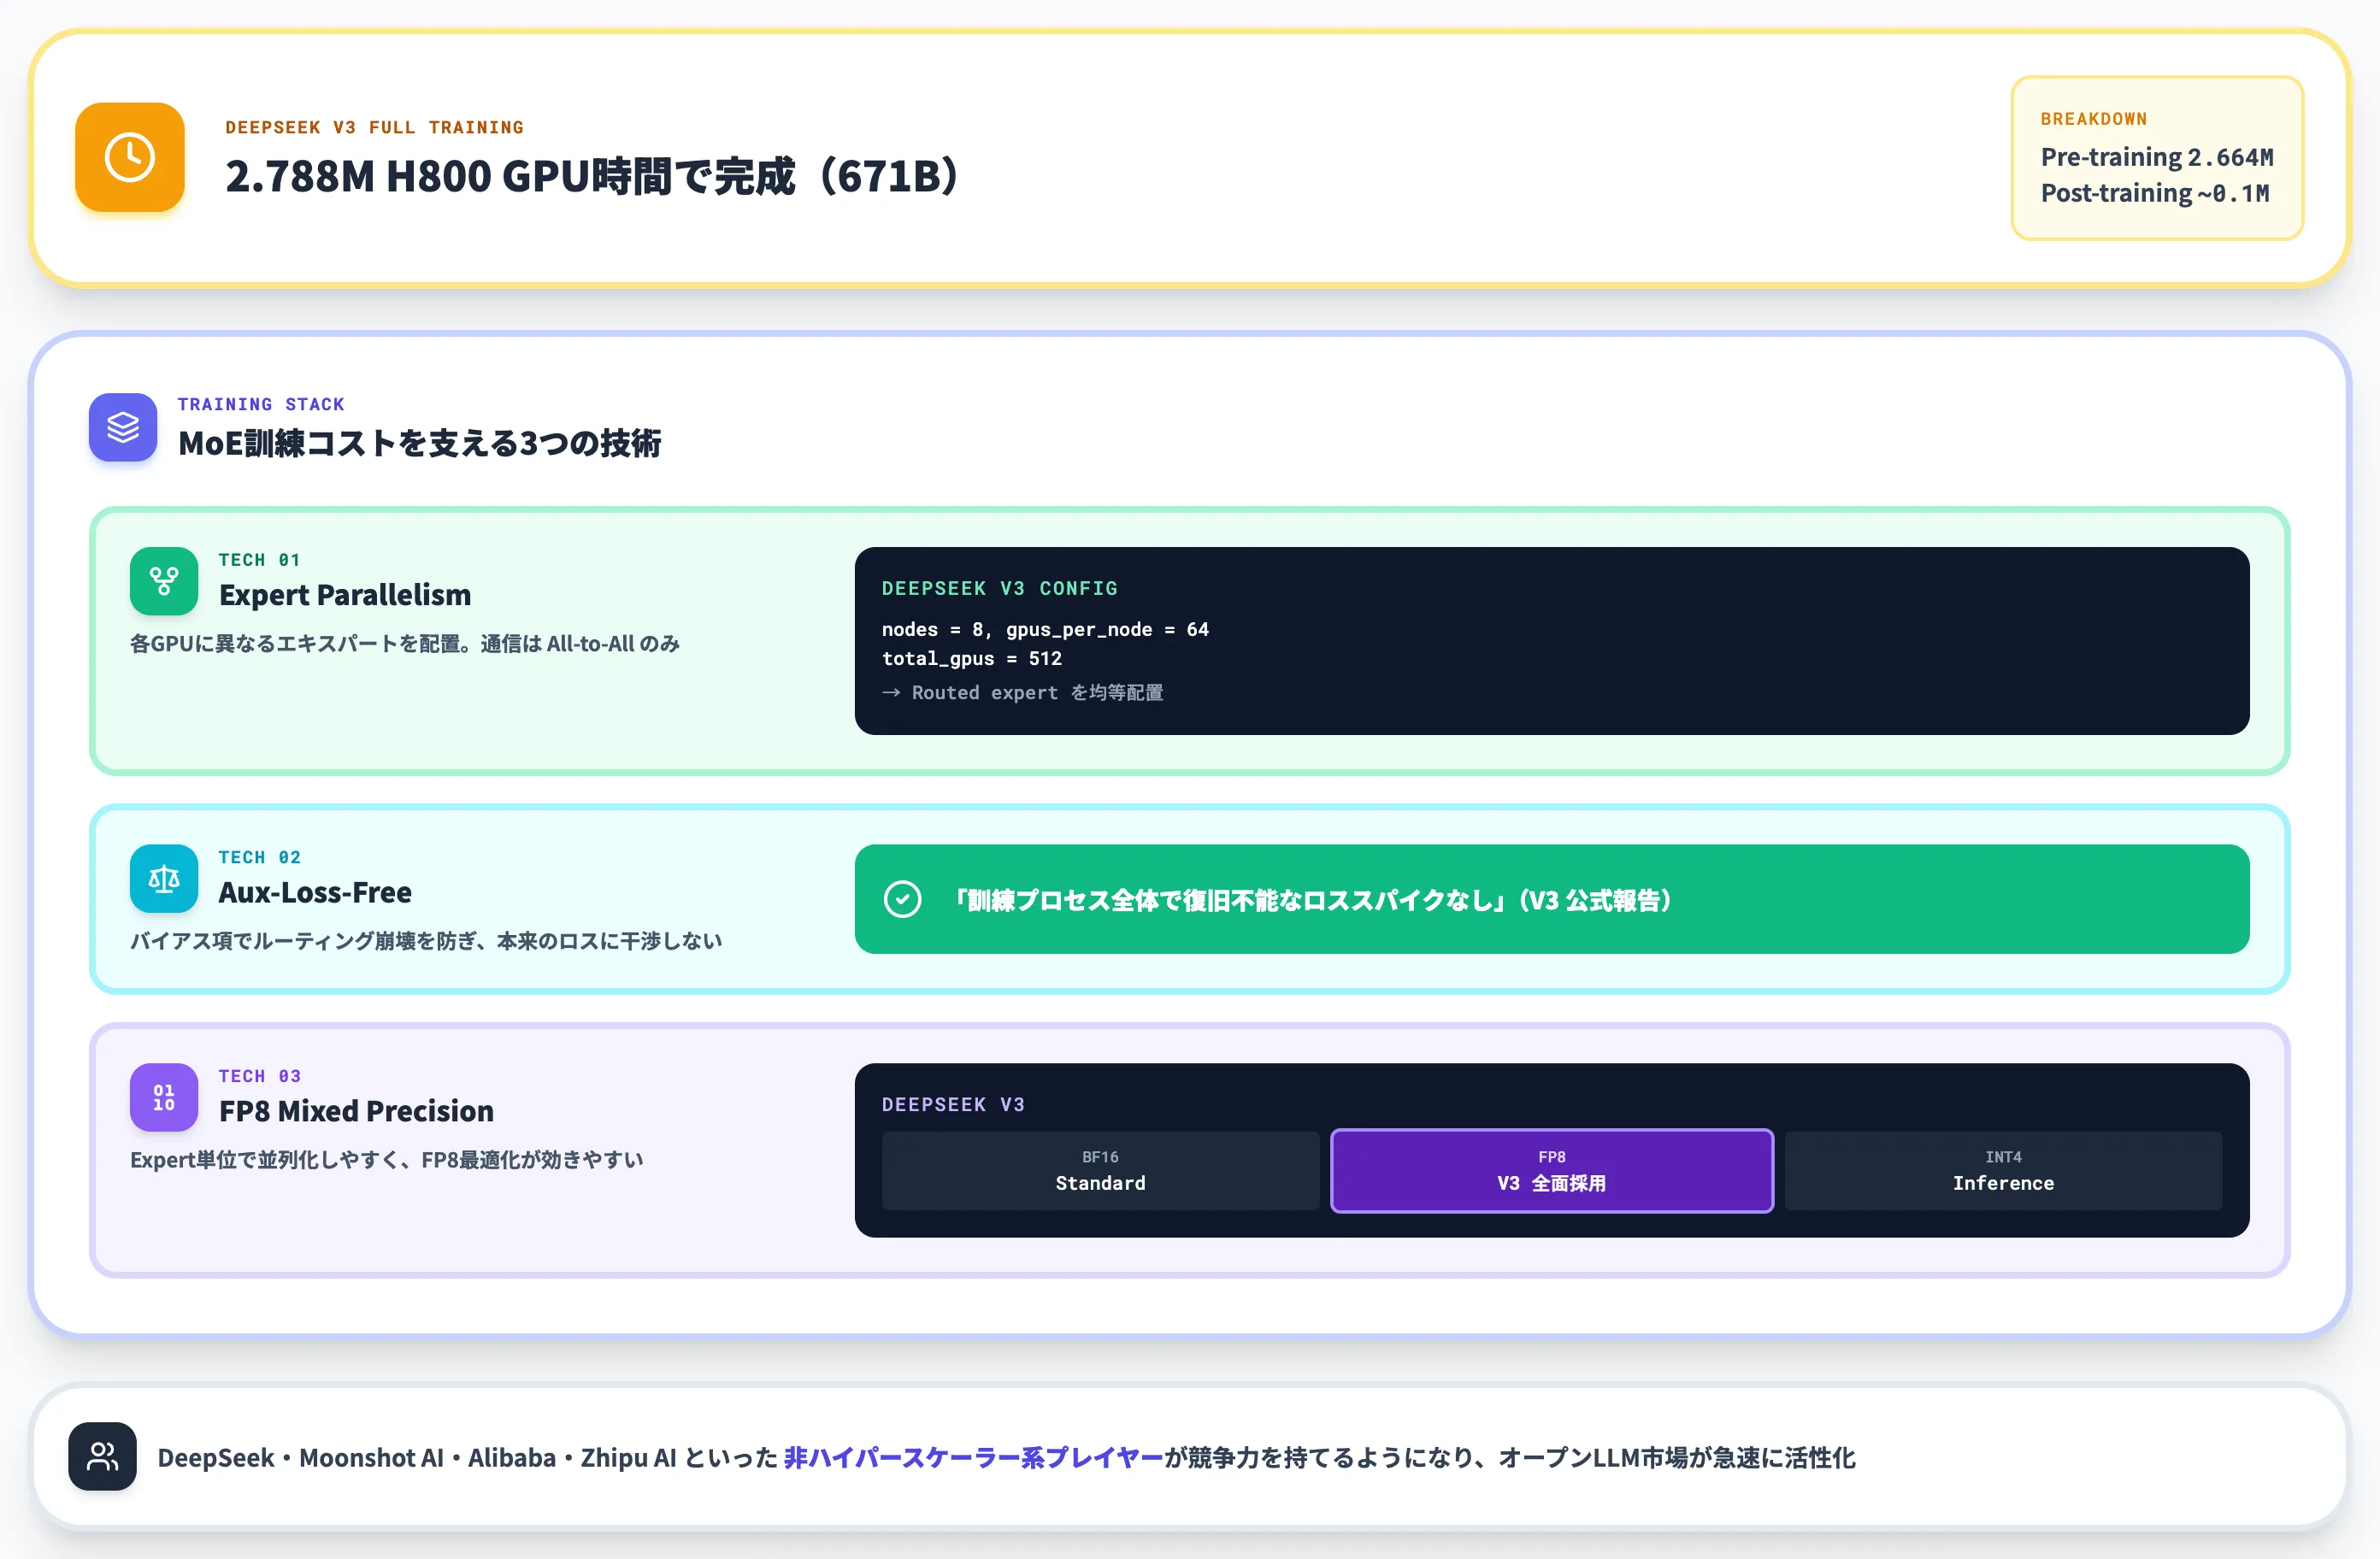Click the heading MoE訓練コストを支える3つの技術
Image resolution: width=2380 pixels, height=1559 pixels.
pyautogui.click(x=419, y=443)
